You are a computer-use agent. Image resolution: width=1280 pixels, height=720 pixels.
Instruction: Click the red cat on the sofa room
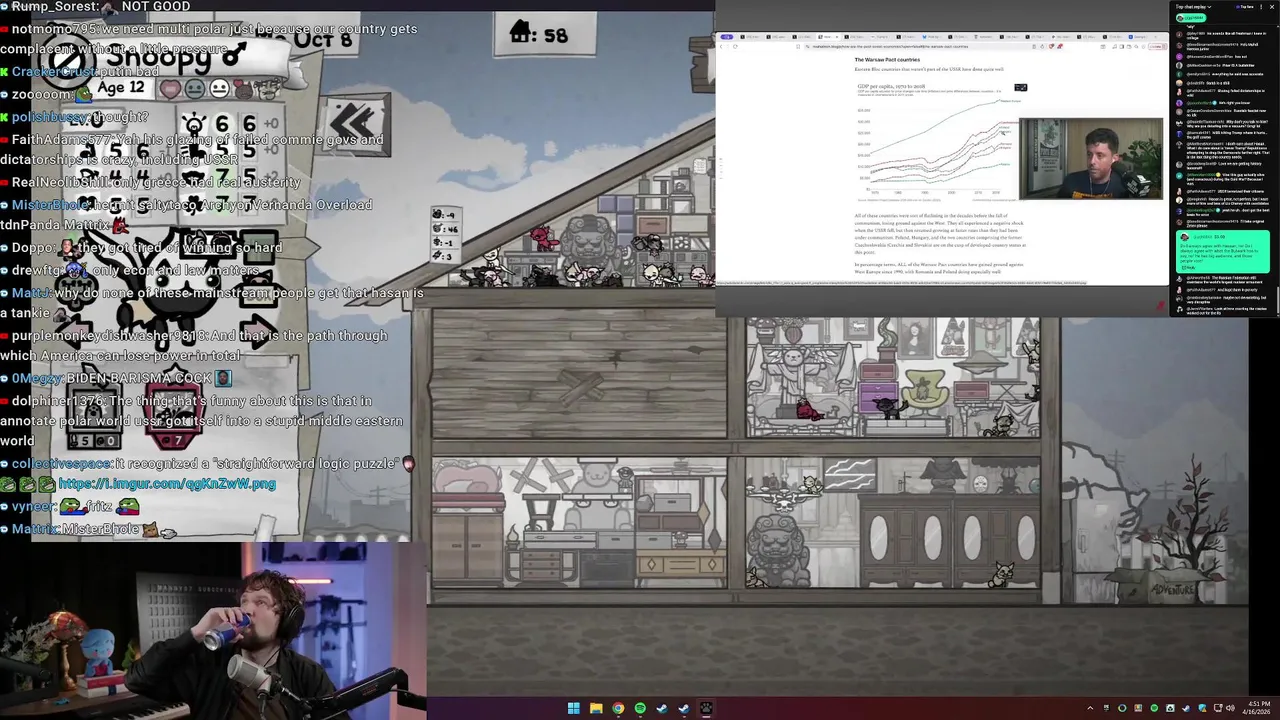pos(808,409)
